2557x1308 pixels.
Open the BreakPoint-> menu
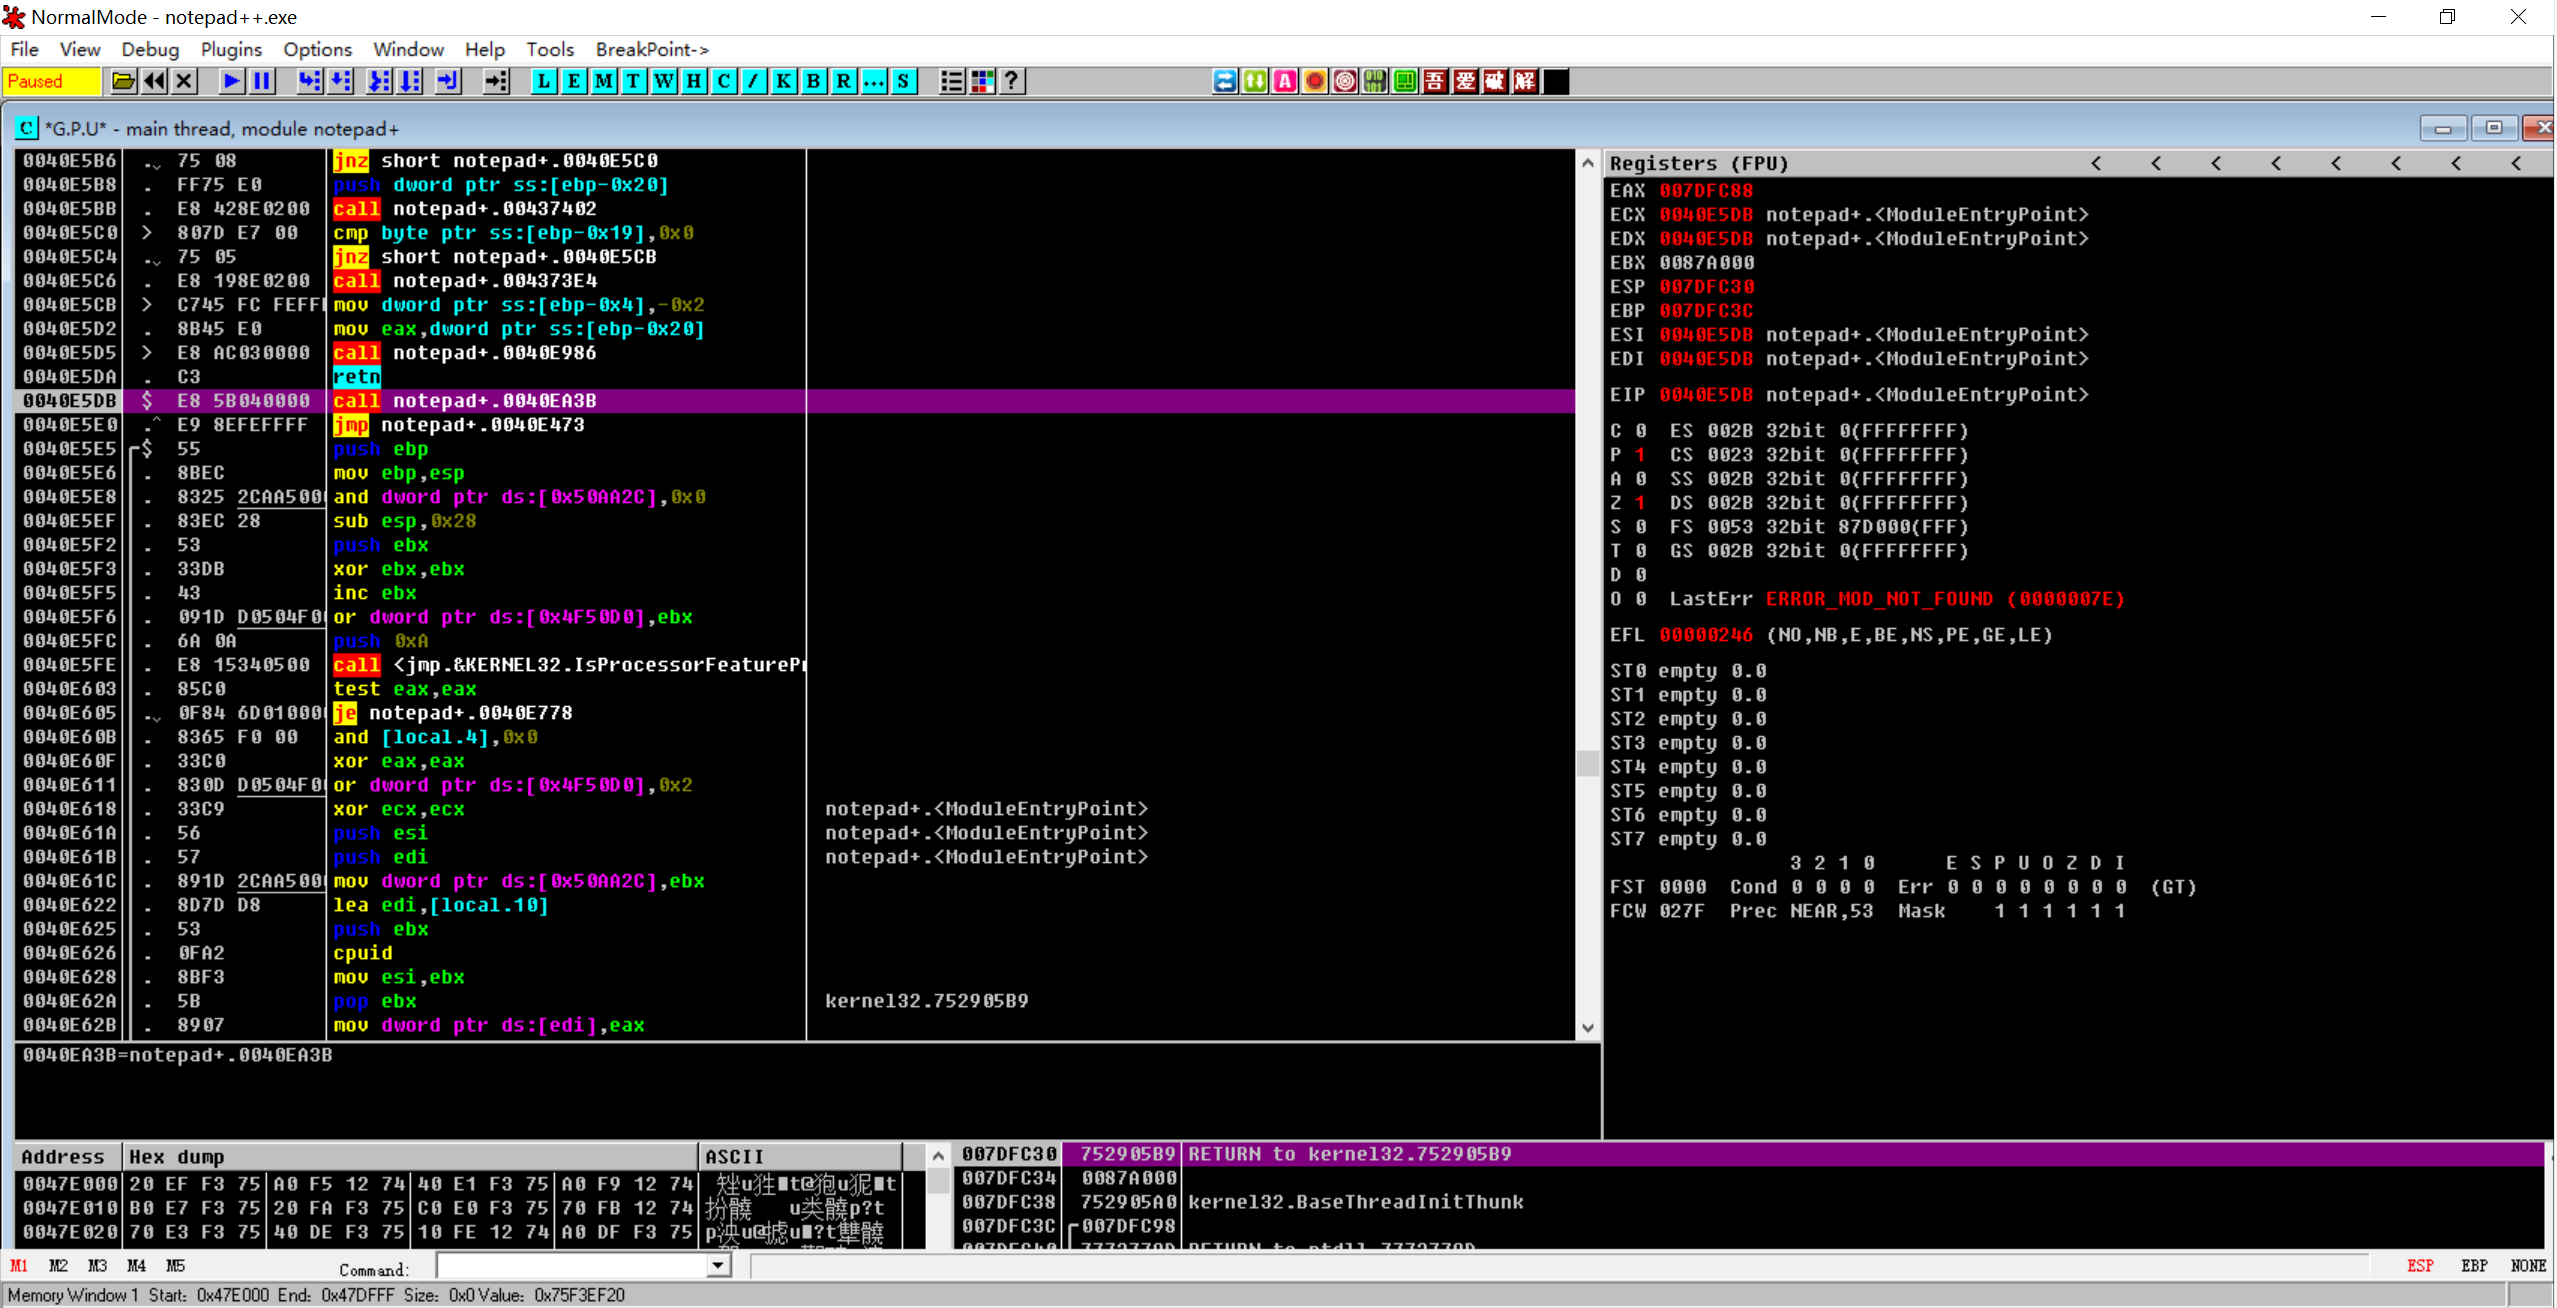(652, 49)
